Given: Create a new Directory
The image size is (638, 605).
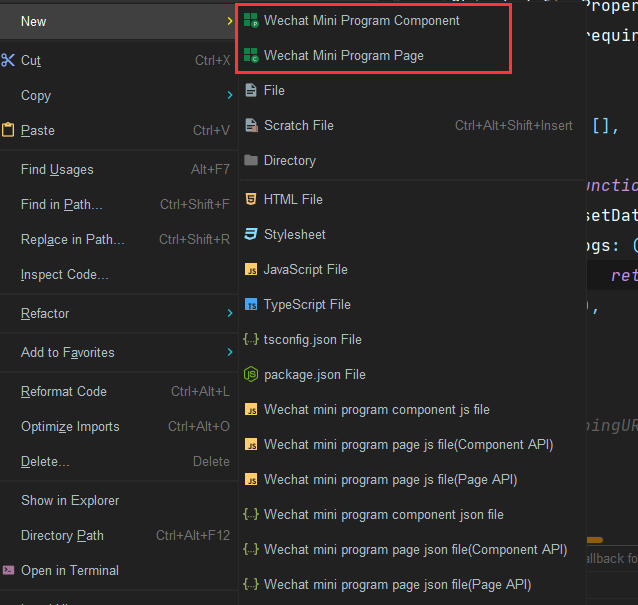Looking at the screenshot, I should [x=412, y=160].
